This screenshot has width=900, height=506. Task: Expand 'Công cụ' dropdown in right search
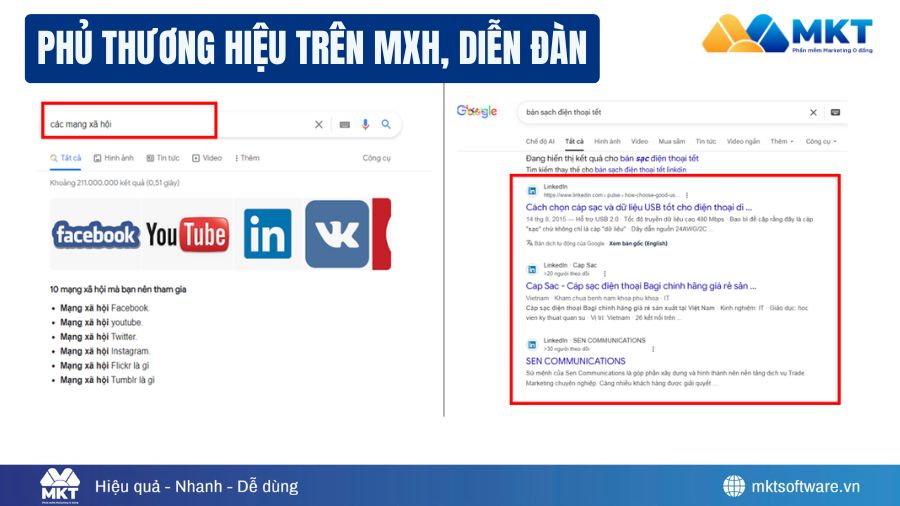click(821, 141)
